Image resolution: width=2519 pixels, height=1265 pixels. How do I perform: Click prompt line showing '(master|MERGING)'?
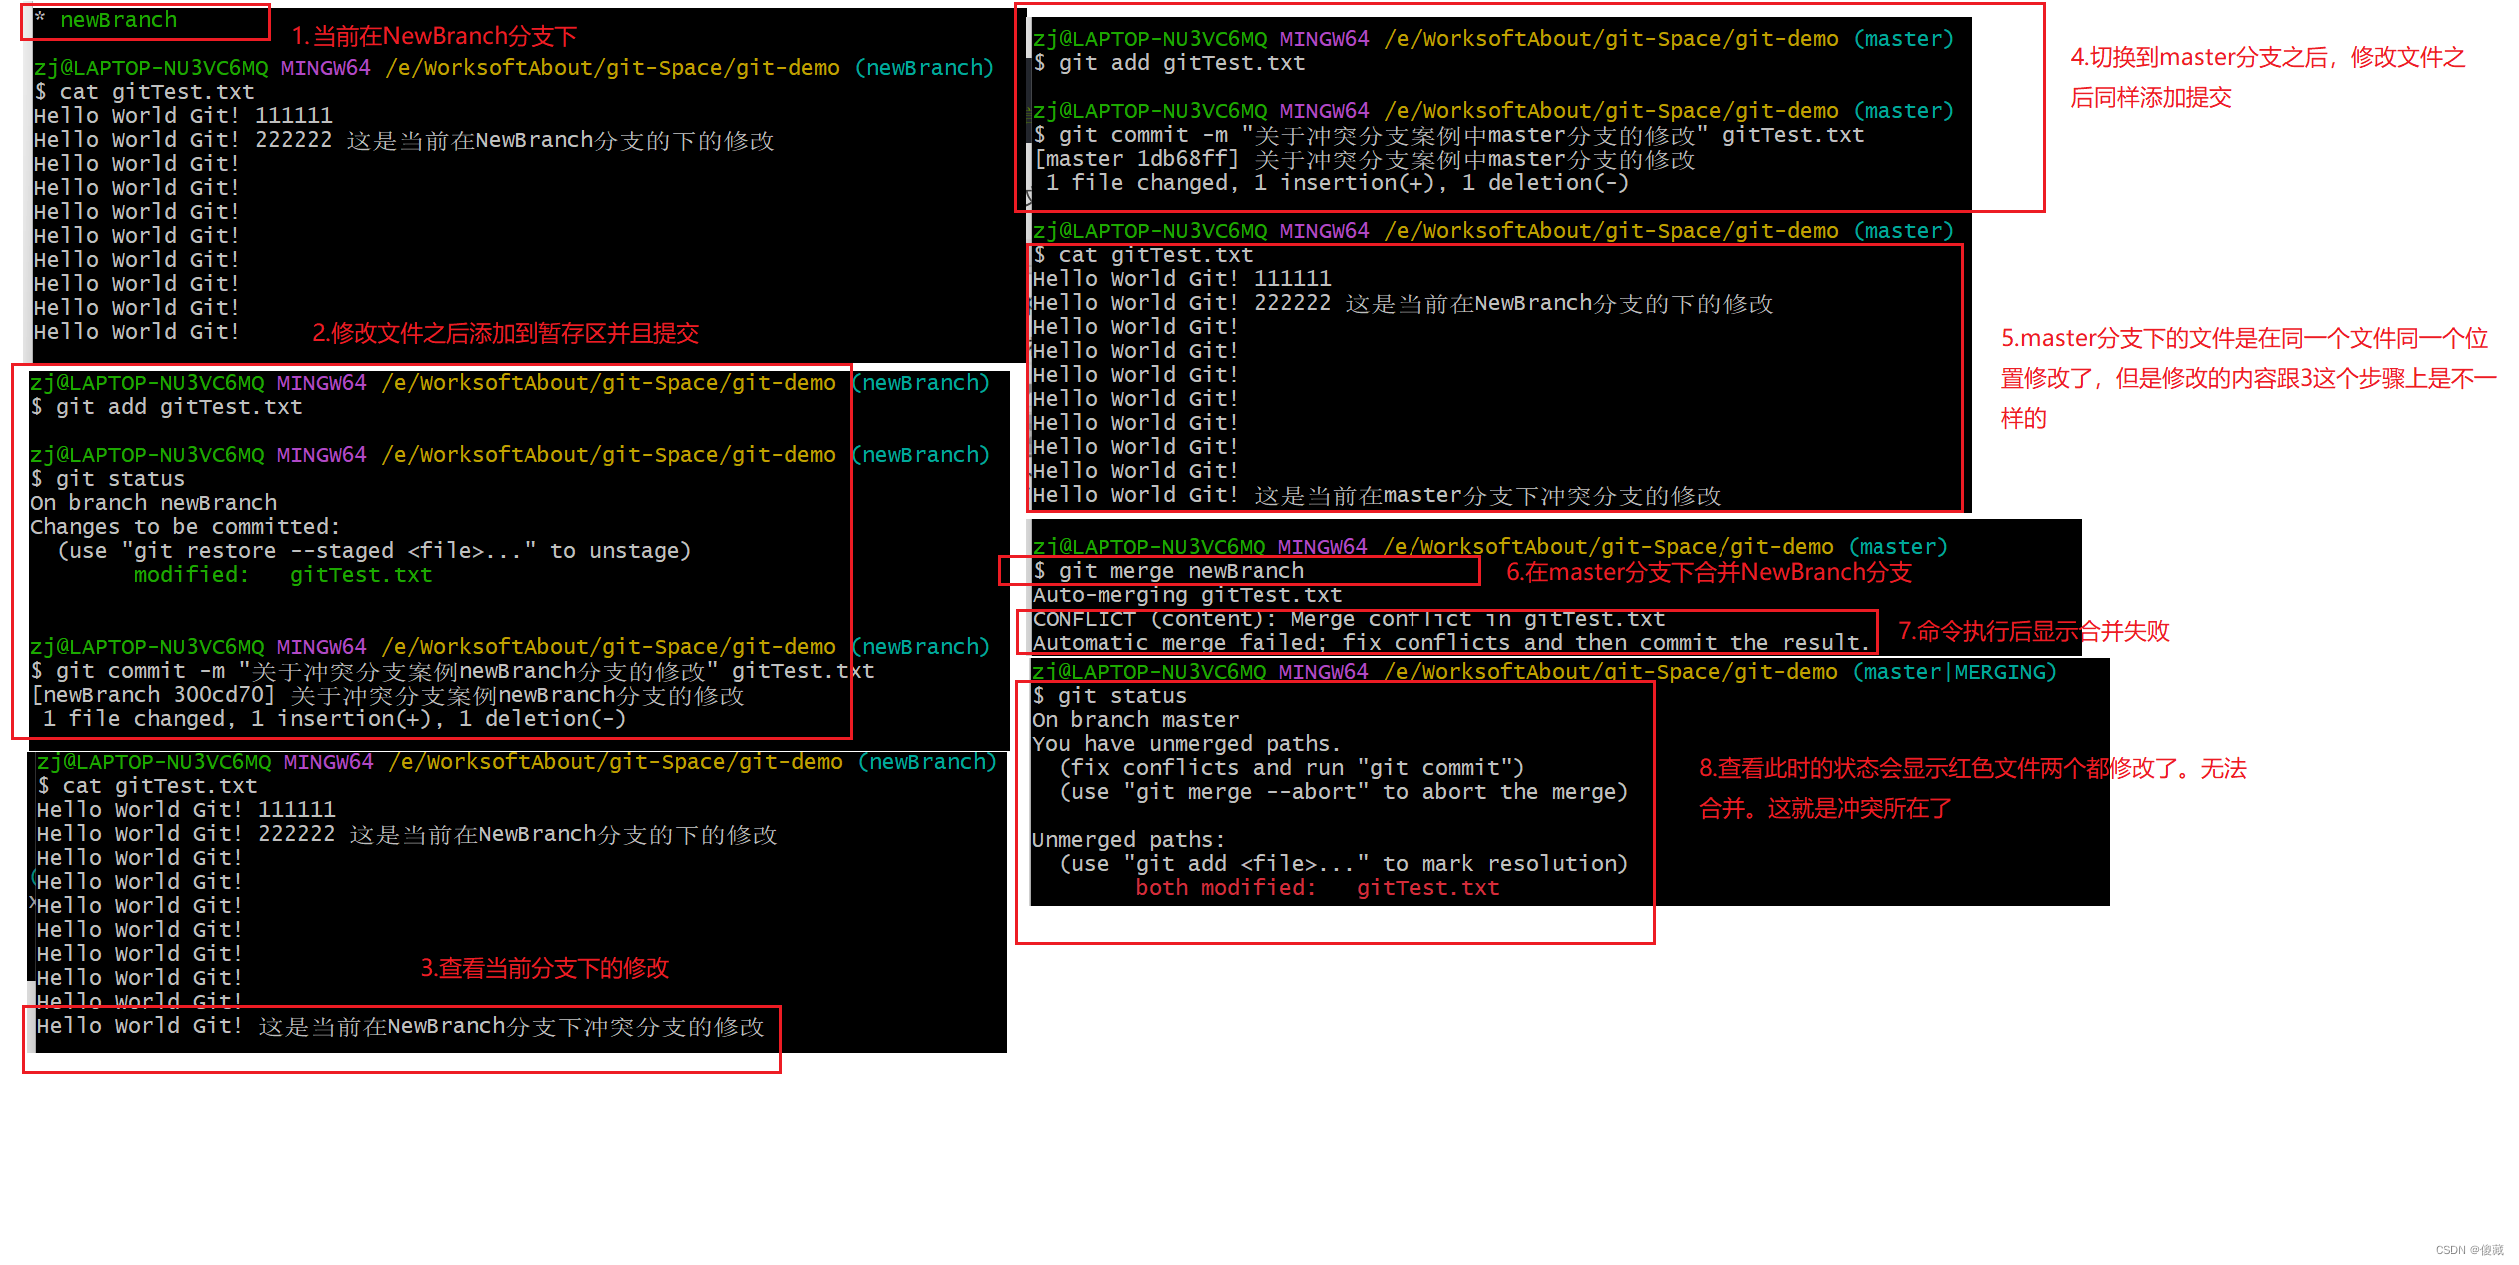tap(1545, 672)
